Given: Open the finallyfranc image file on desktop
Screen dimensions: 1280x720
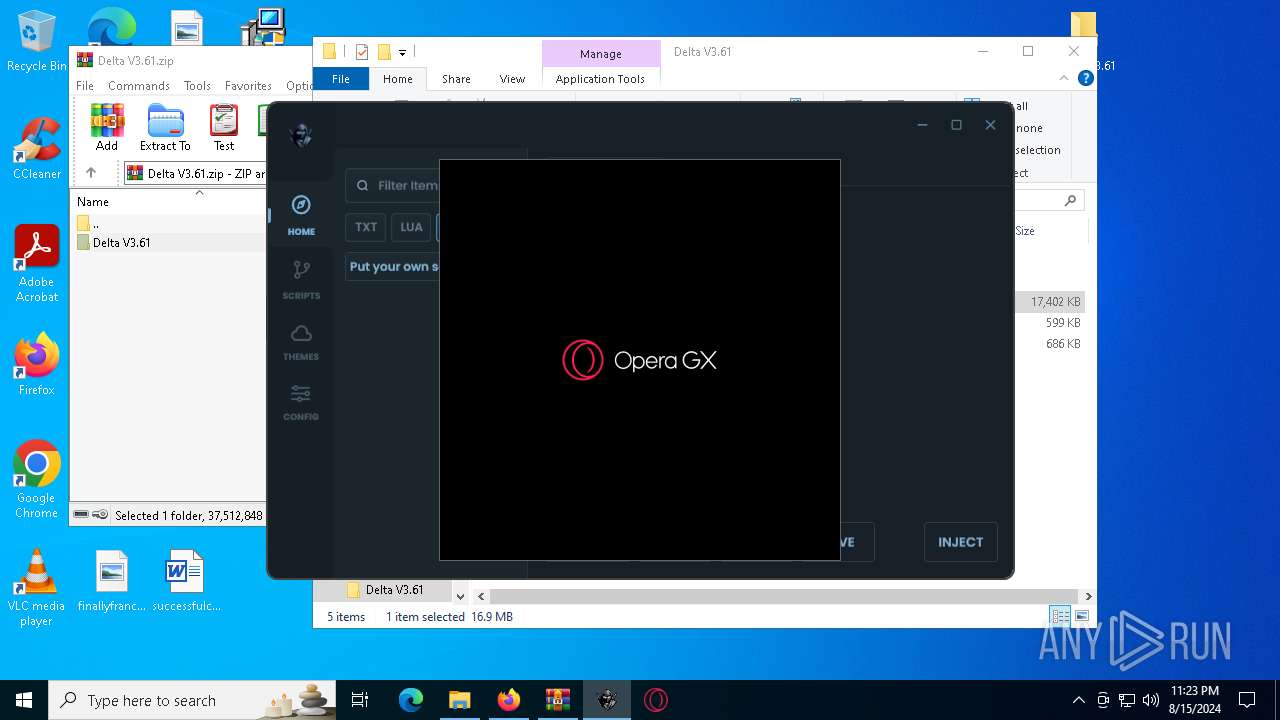Looking at the screenshot, I should [x=112, y=582].
